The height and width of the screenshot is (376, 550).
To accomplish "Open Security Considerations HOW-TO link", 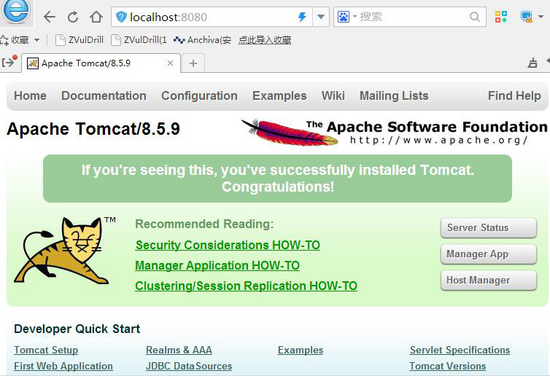I will 228,245.
